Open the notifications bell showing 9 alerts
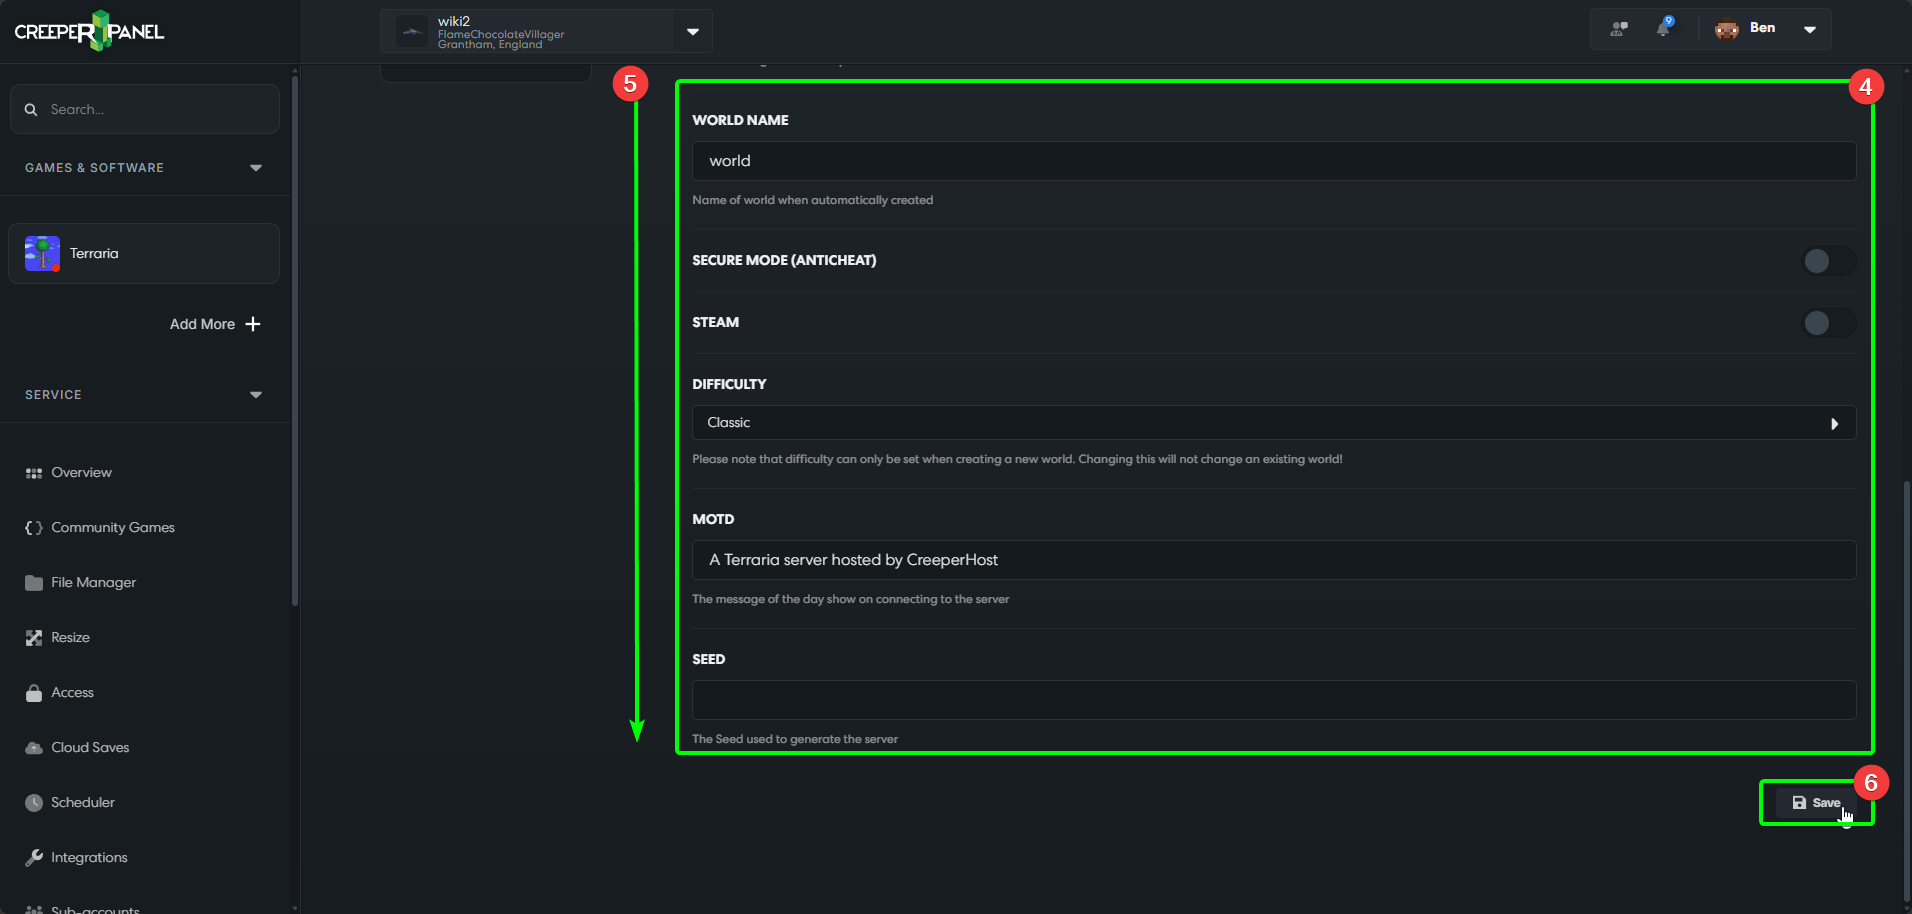 [1663, 28]
